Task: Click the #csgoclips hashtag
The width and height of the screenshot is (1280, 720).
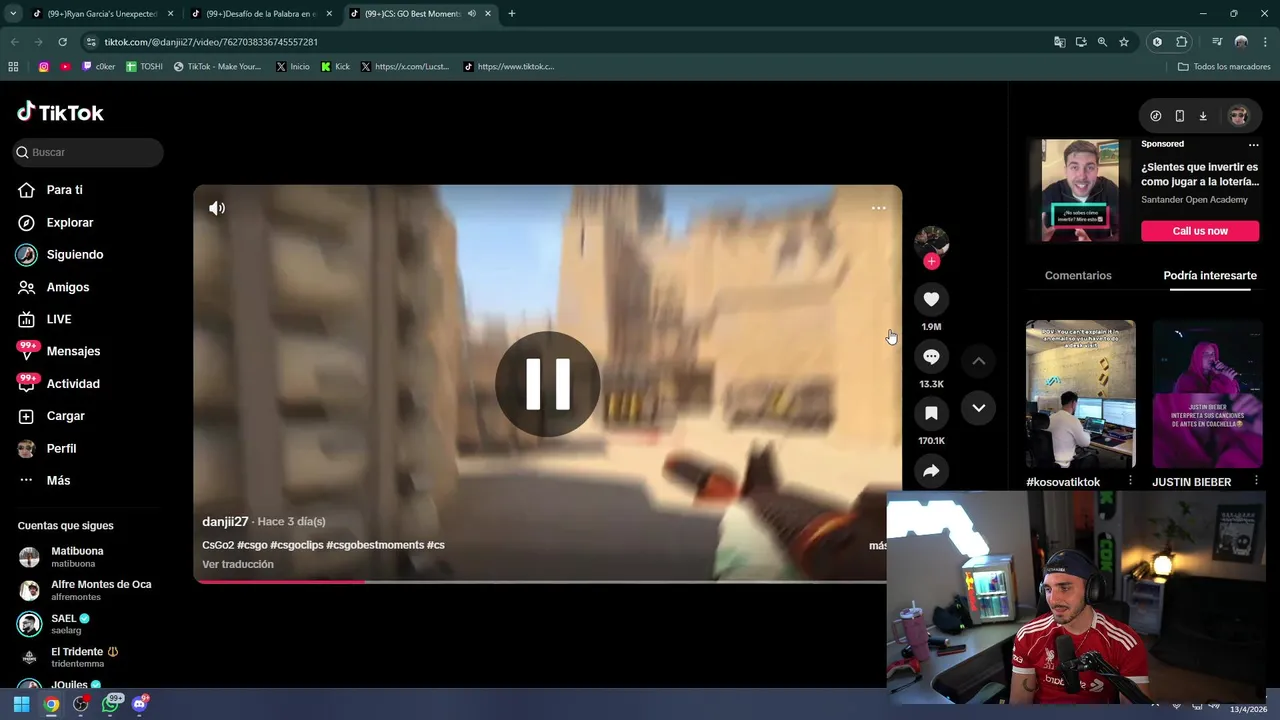Action: [x=296, y=545]
